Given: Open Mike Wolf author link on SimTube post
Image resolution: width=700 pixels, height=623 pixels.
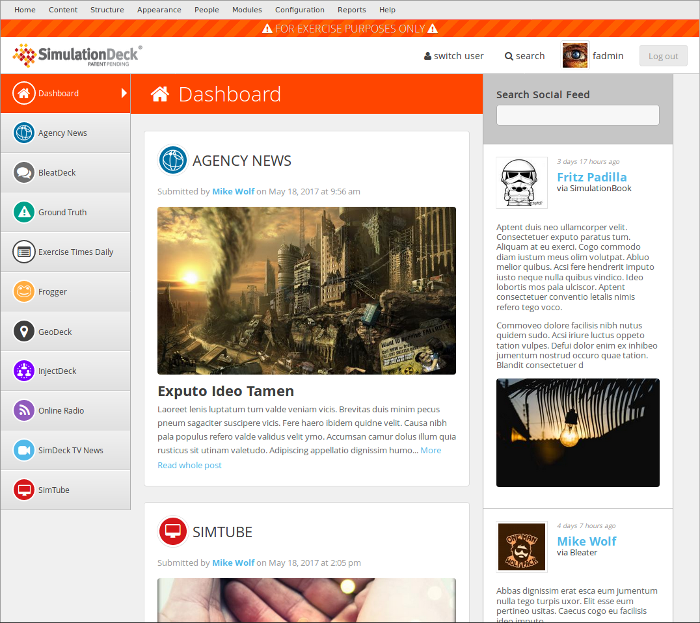Looking at the screenshot, I should 233,563.
